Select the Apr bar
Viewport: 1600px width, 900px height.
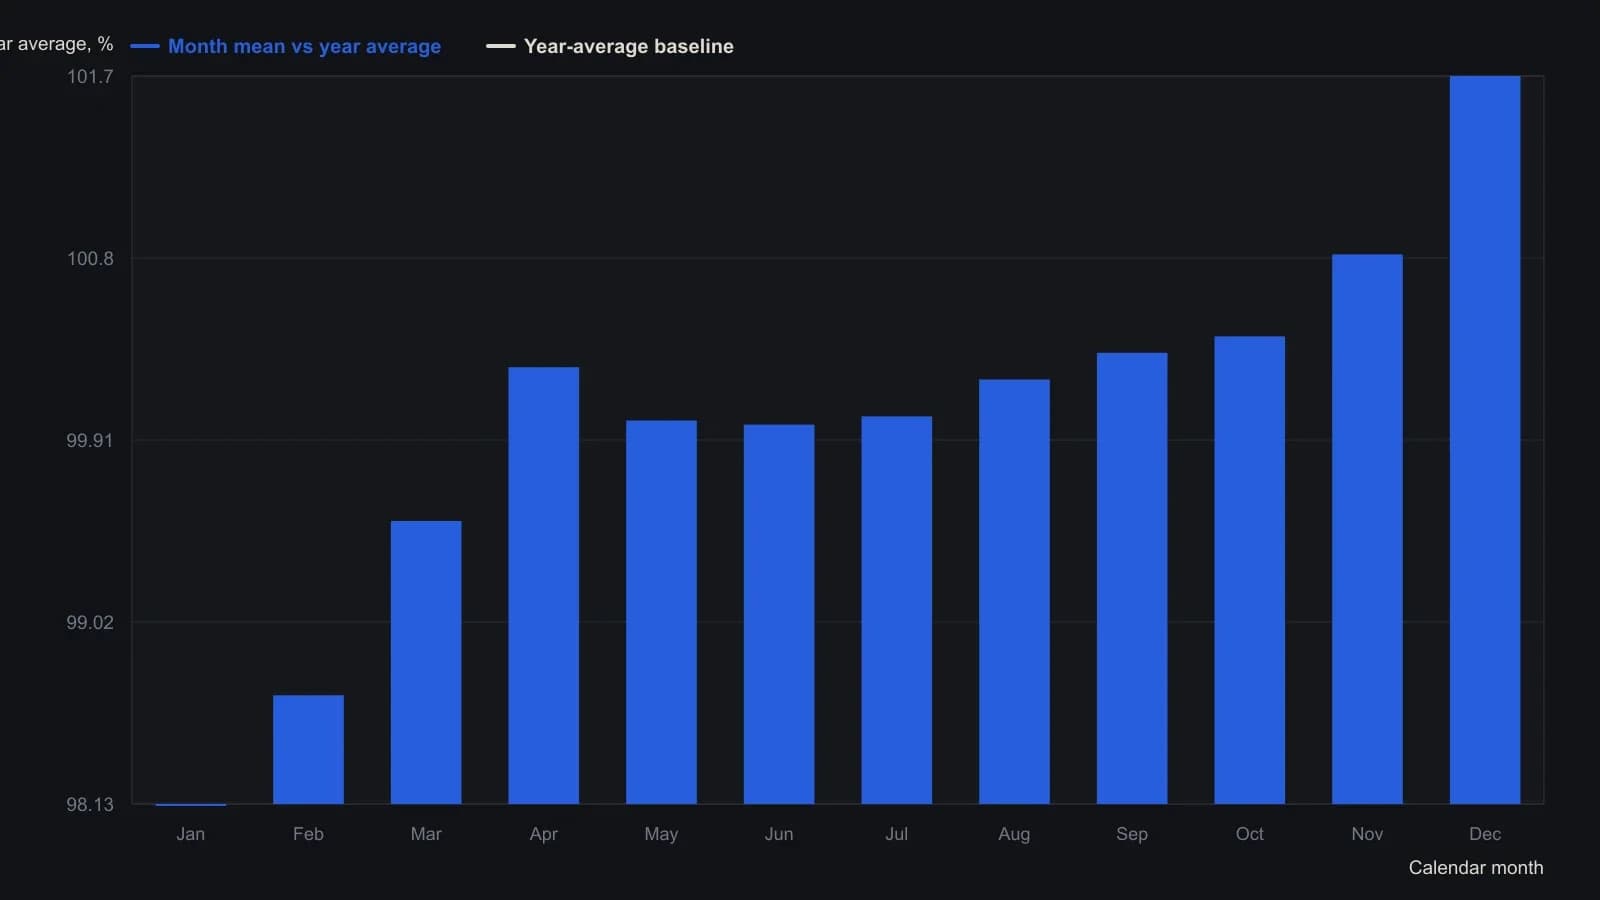pos(544,586)
